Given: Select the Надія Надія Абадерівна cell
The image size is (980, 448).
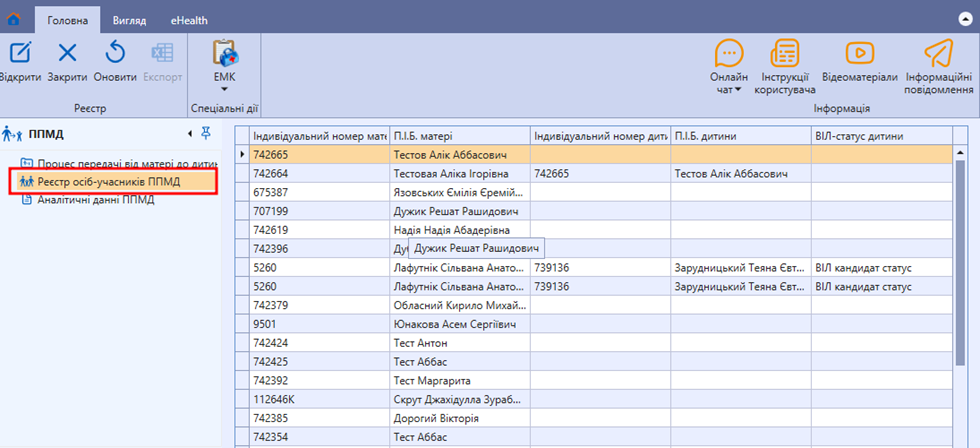Looking at the screenshot, I should (x=459, y=230).
